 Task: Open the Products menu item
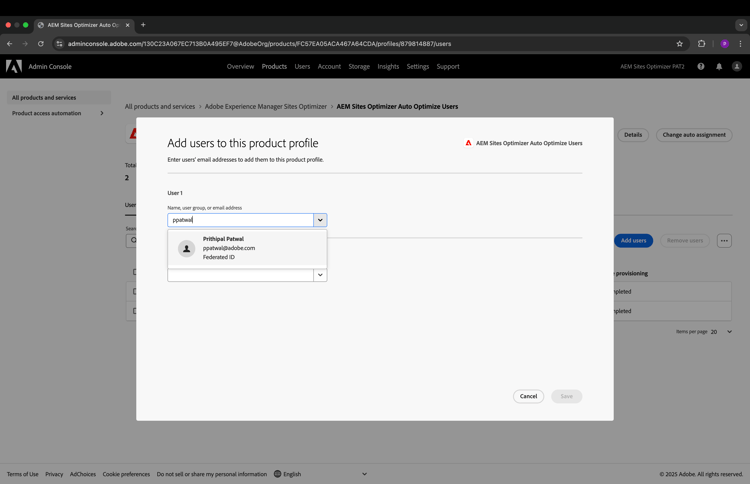point(274,66)
